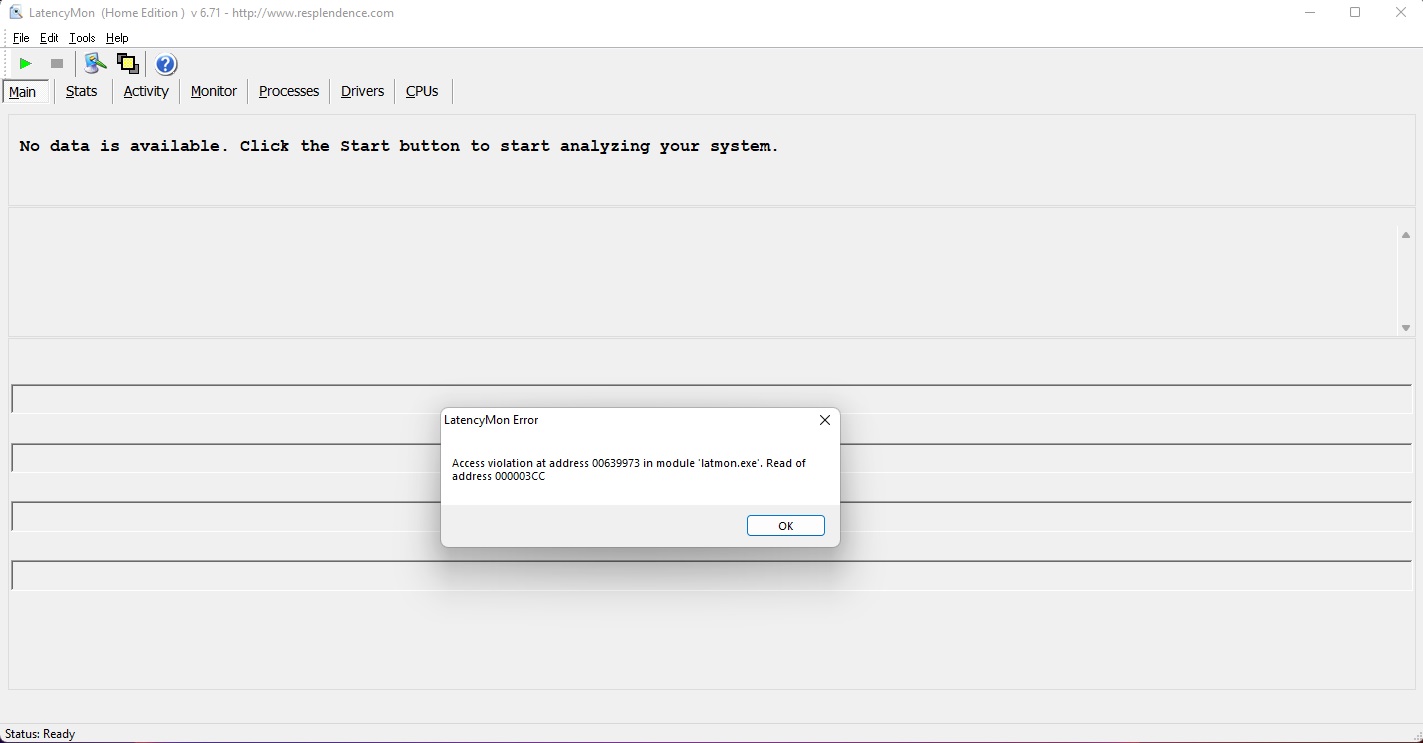This screenshot has width=1423, height=743.
Task: Maximize the LatencyMon window
Action: click(x=1356, y=13)
